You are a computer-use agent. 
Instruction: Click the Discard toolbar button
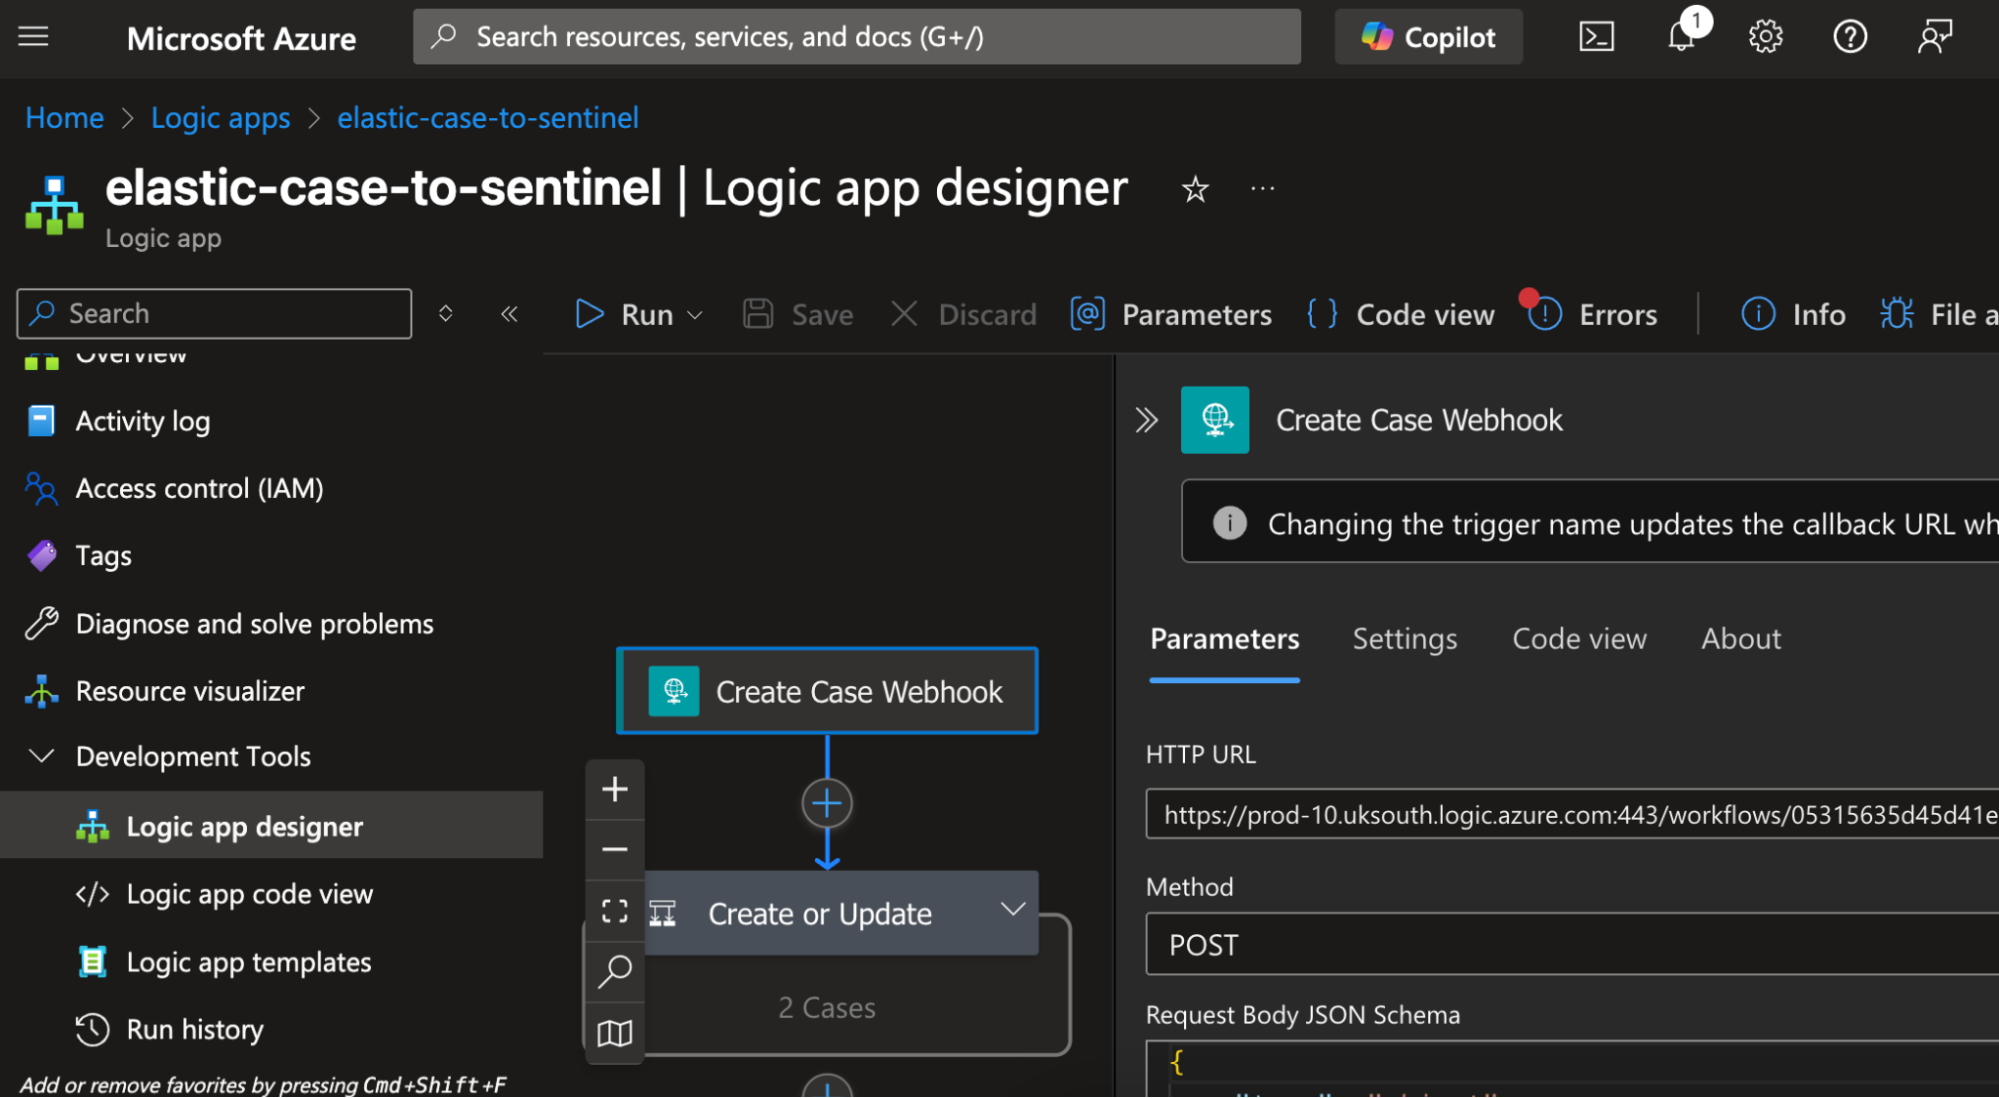(964, 315)
